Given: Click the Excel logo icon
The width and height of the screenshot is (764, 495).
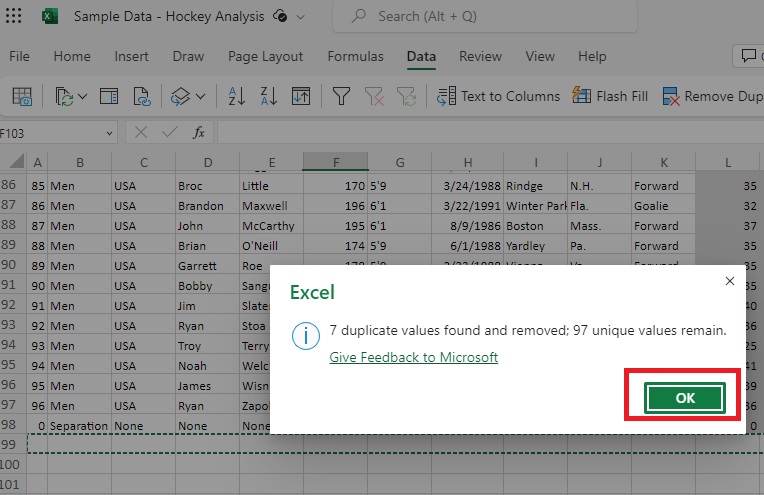Looking at the screenshot, I should coord(50,16).
